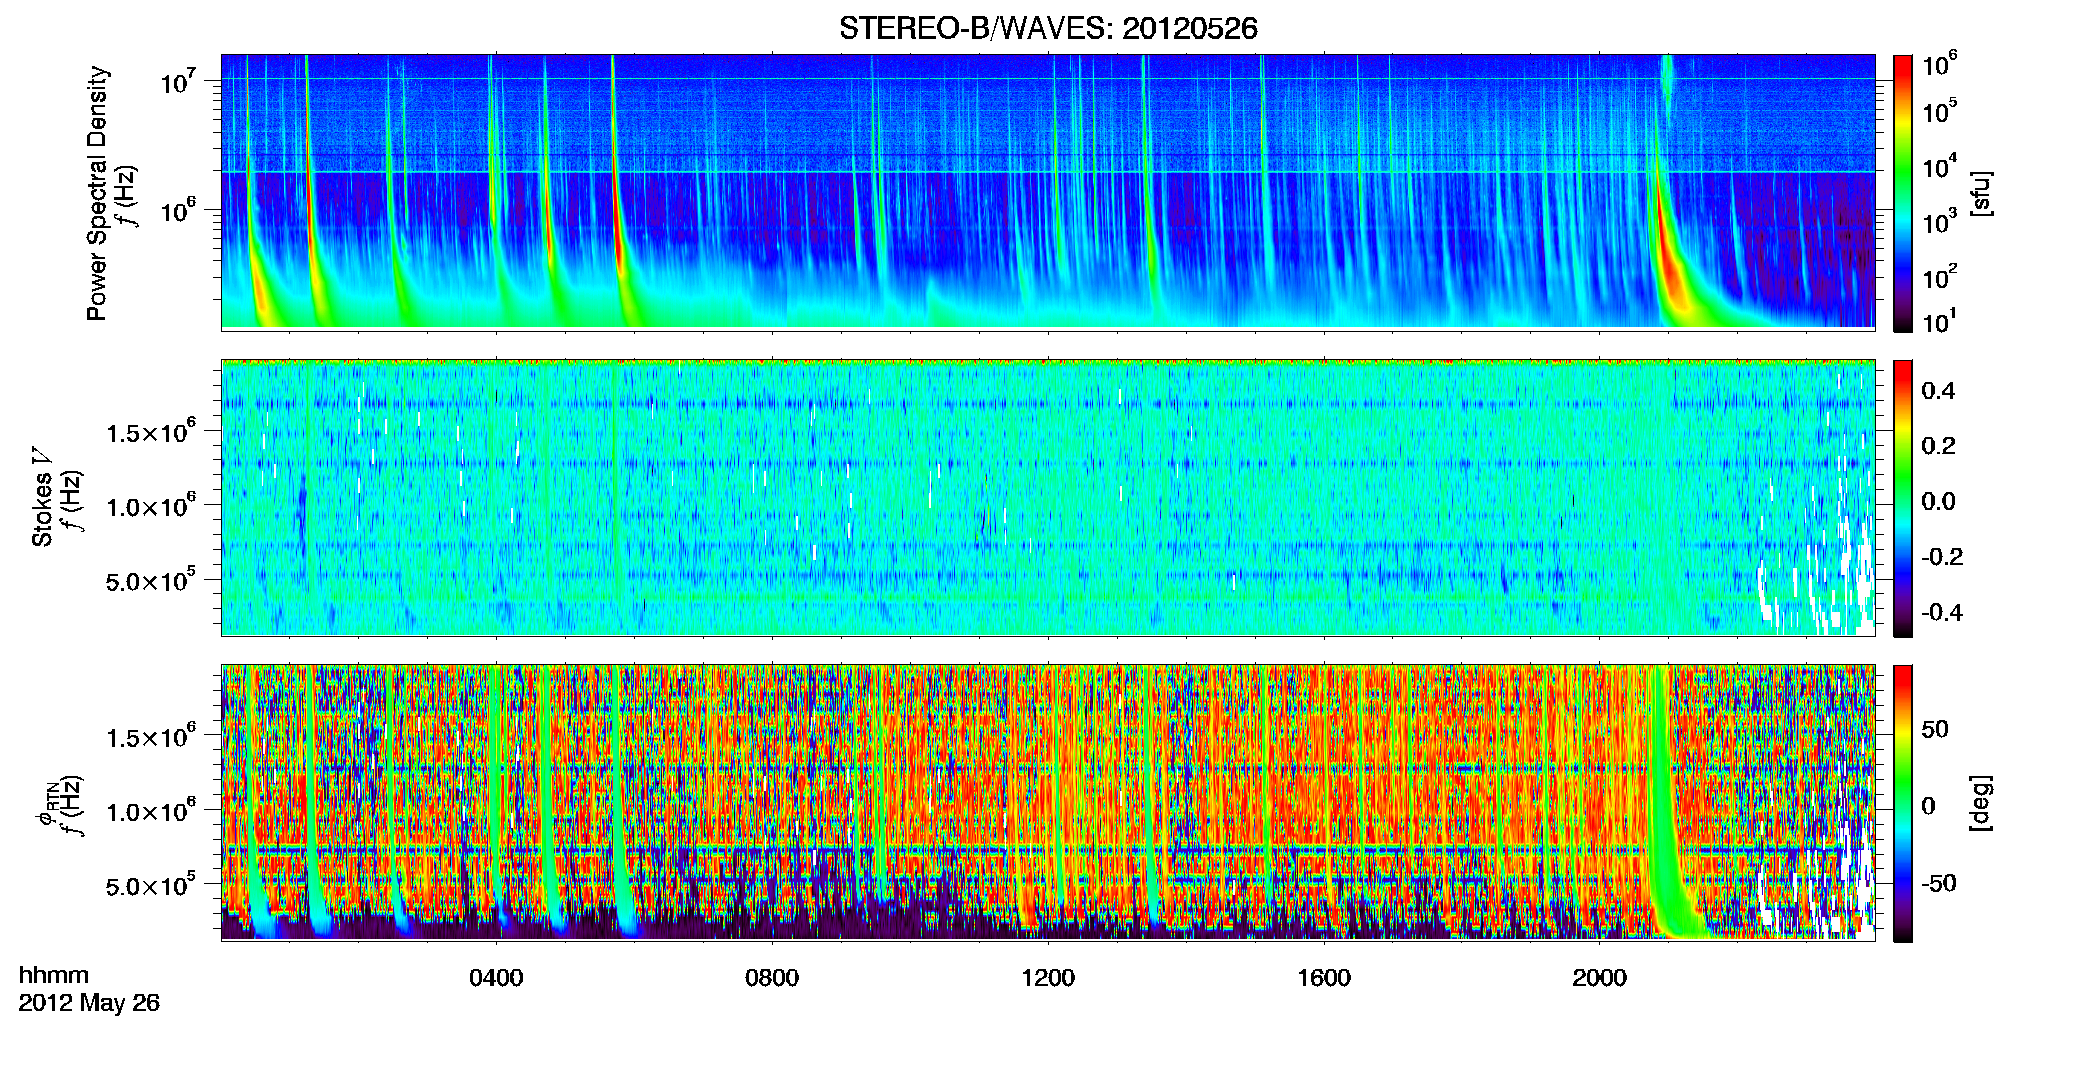Click the time label 1600
Screen dimensions: 2096x1080
point(1324,977)
